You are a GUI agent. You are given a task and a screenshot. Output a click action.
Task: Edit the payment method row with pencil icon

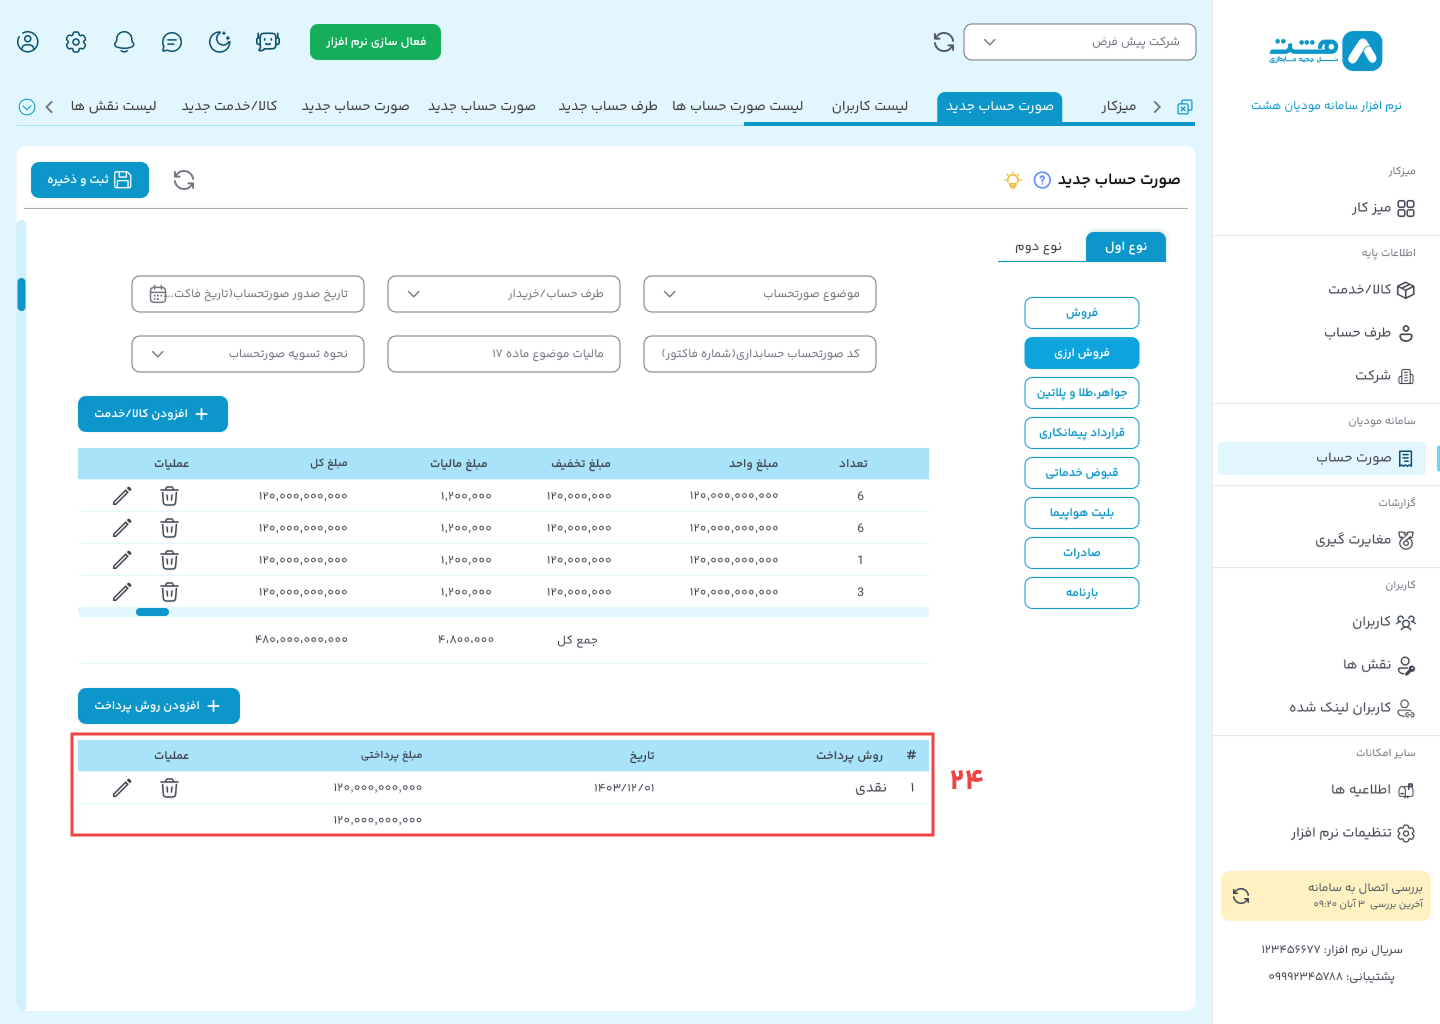pyautogui.click(x=122, y=788)
